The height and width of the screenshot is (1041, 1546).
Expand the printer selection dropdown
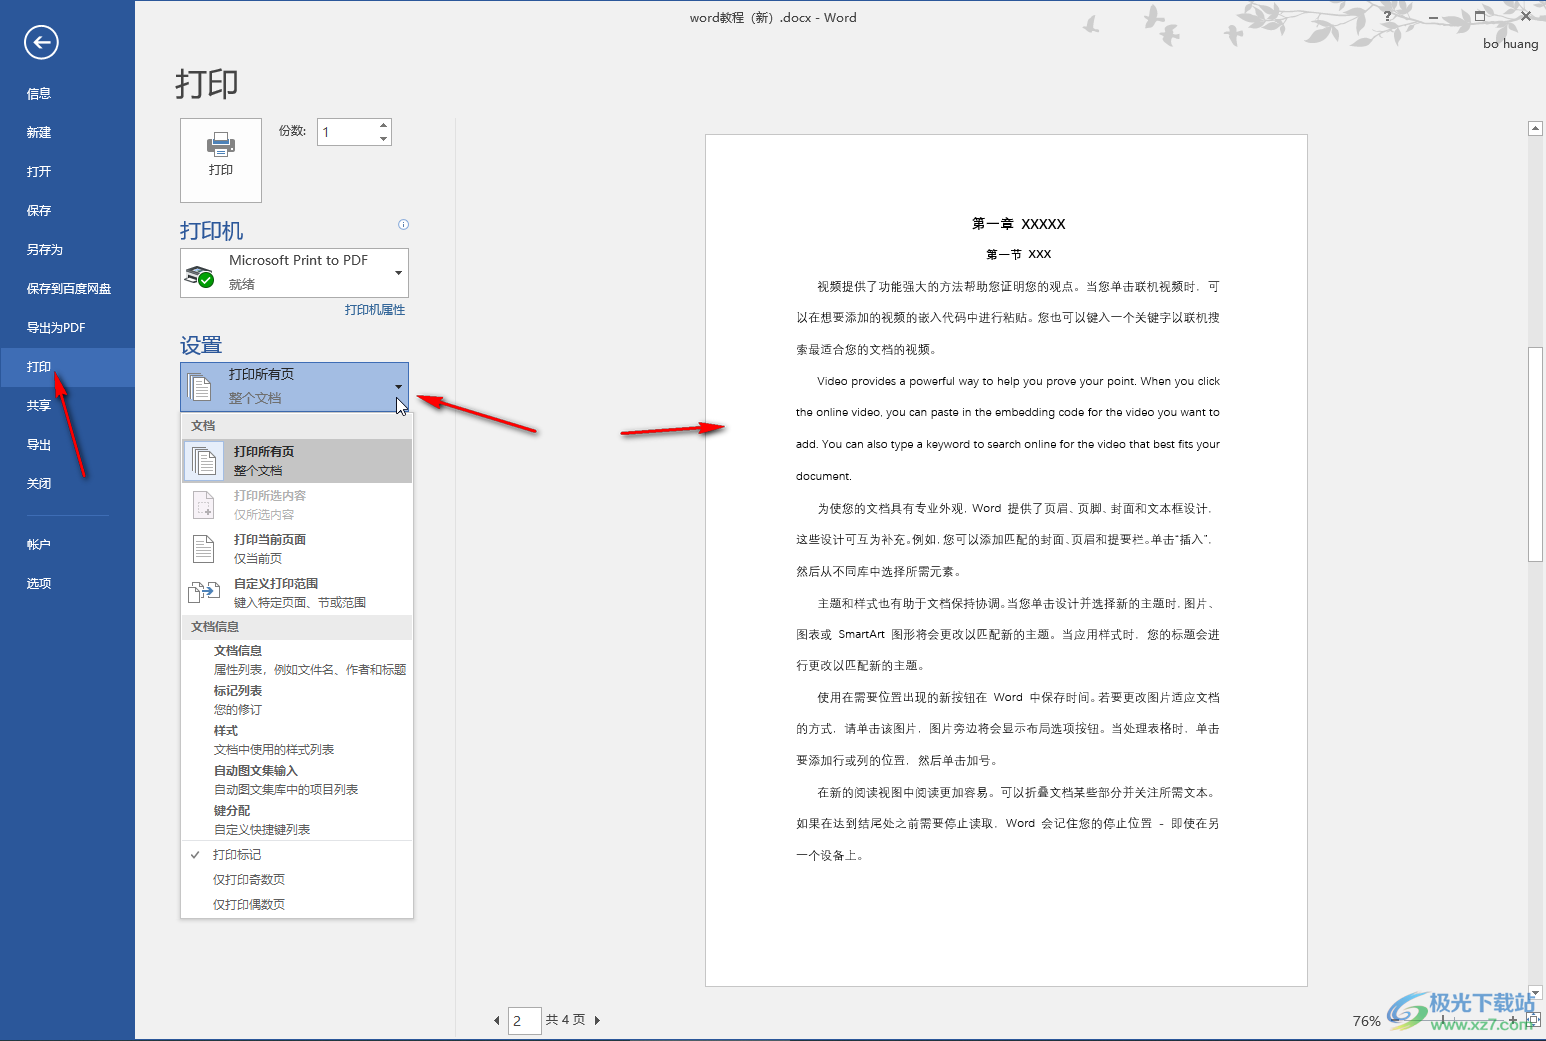tap(399, 273)
